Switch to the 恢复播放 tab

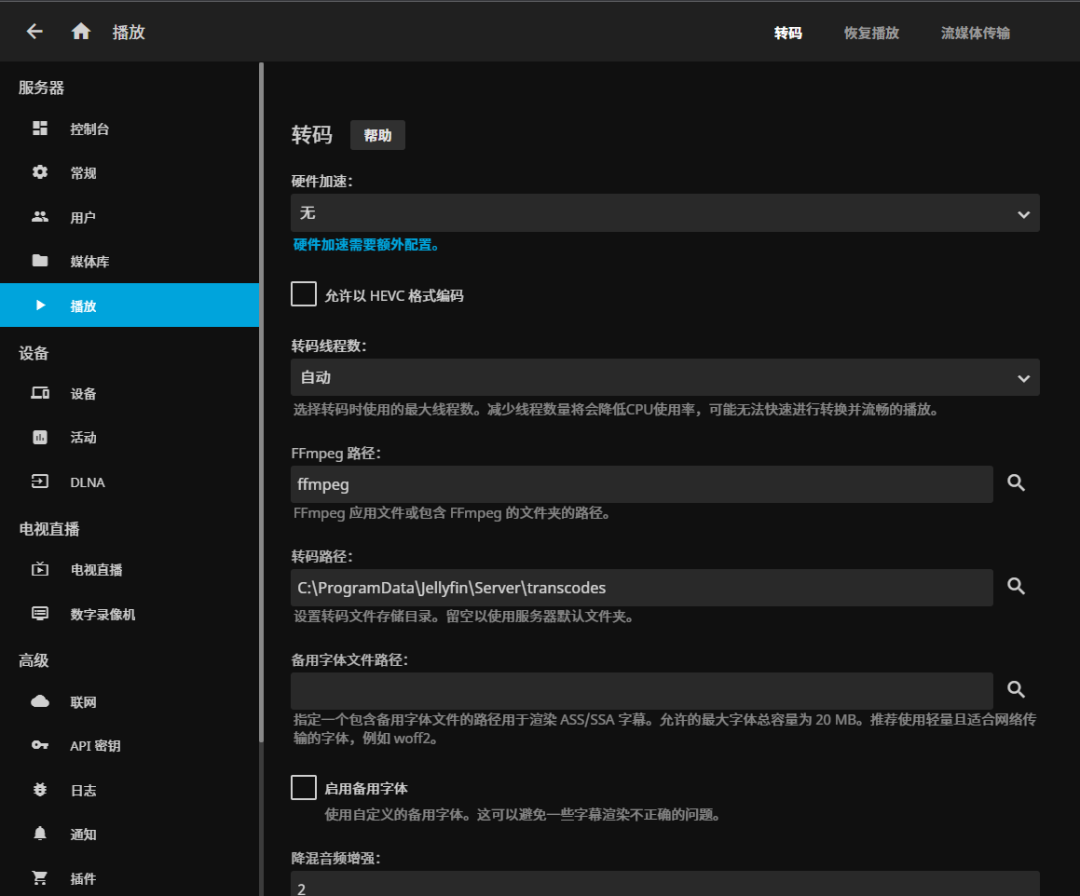click(x=871, y=32)
